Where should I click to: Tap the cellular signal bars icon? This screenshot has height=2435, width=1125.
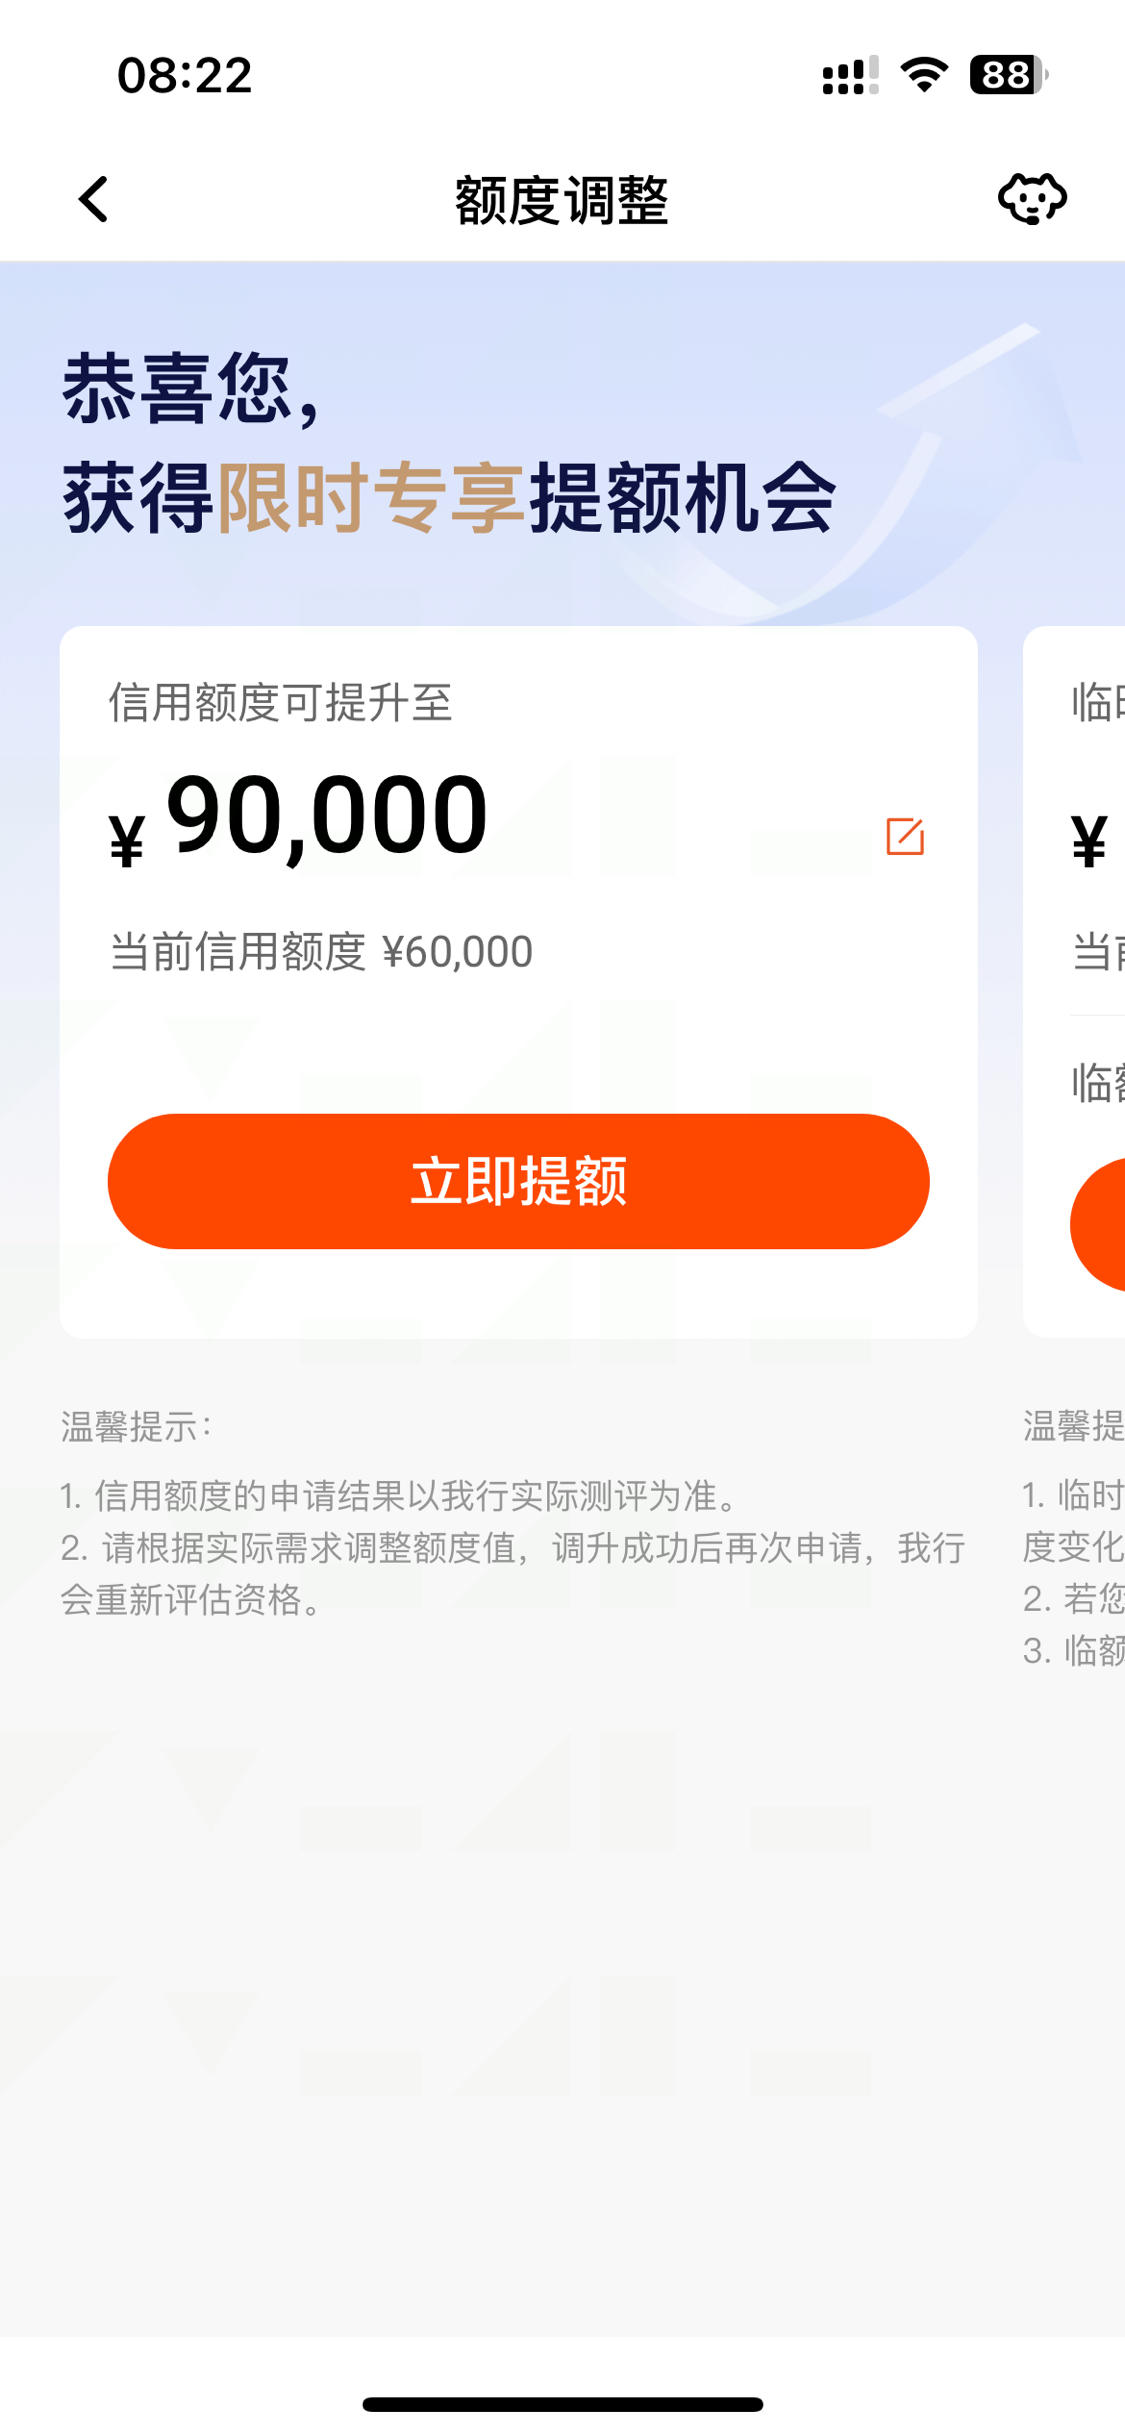coord(850,75)
